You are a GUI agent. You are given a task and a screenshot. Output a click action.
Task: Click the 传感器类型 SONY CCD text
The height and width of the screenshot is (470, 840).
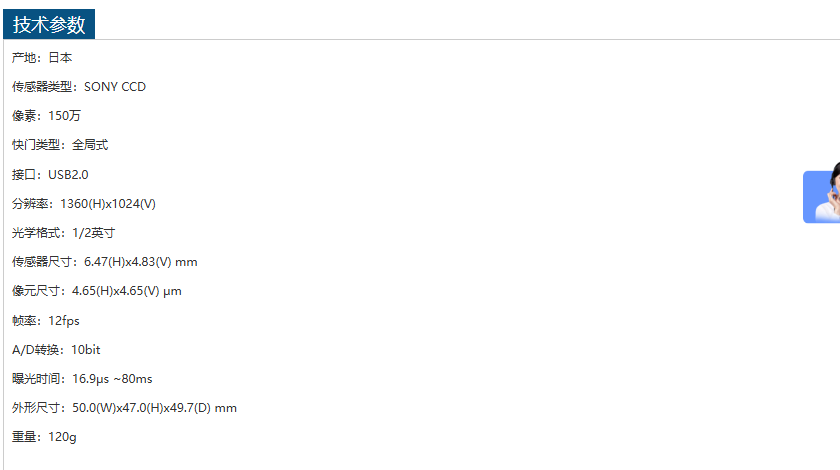[x=79, y=87]
